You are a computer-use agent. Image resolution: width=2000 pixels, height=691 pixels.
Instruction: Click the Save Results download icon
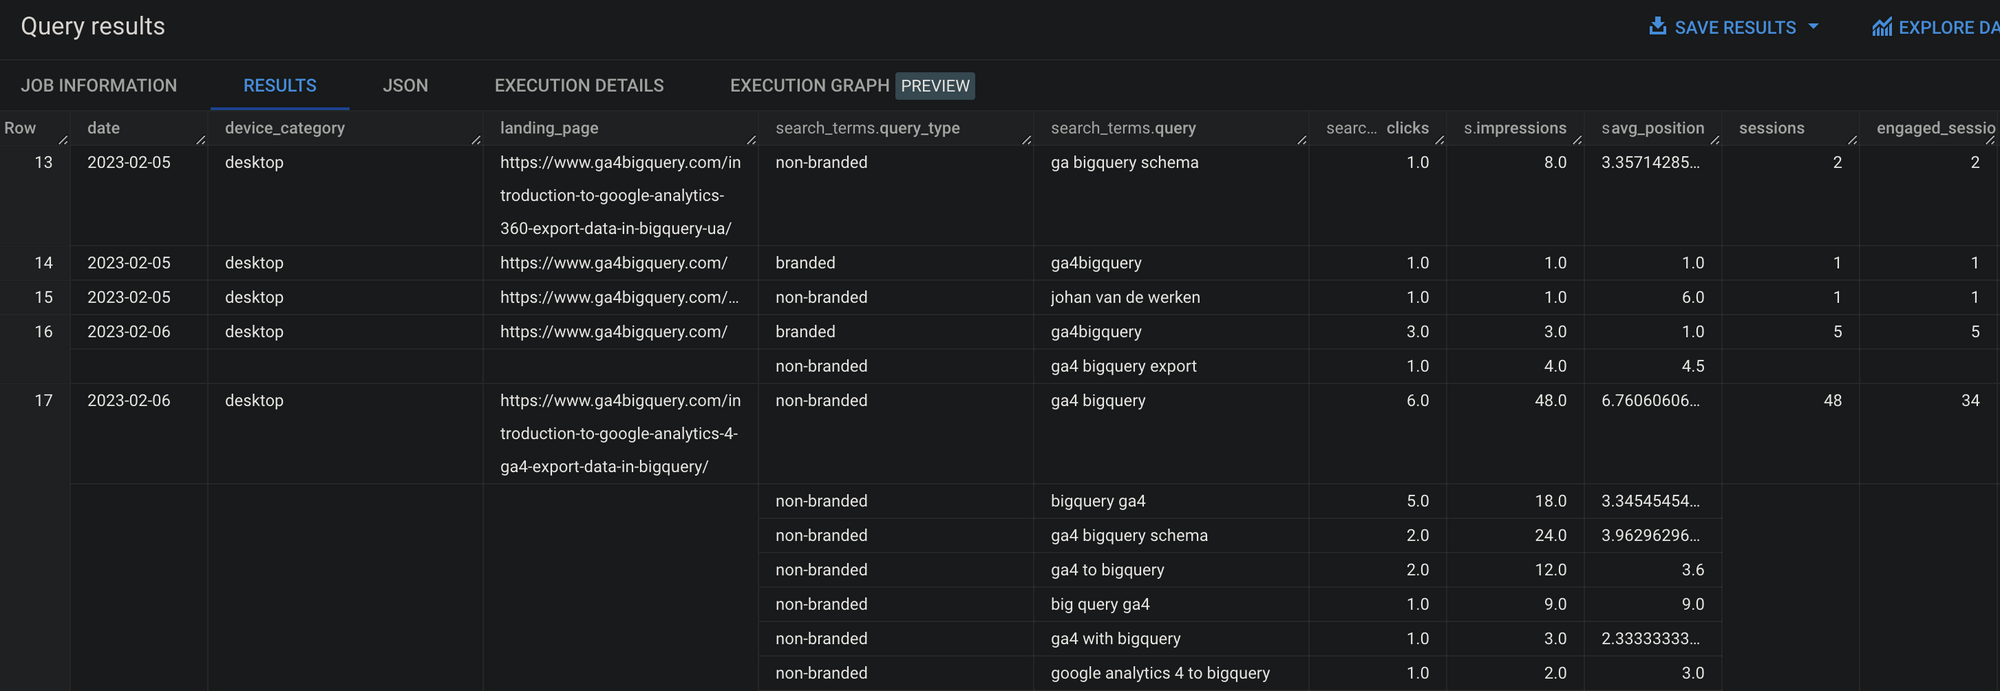pos(1658,26)
